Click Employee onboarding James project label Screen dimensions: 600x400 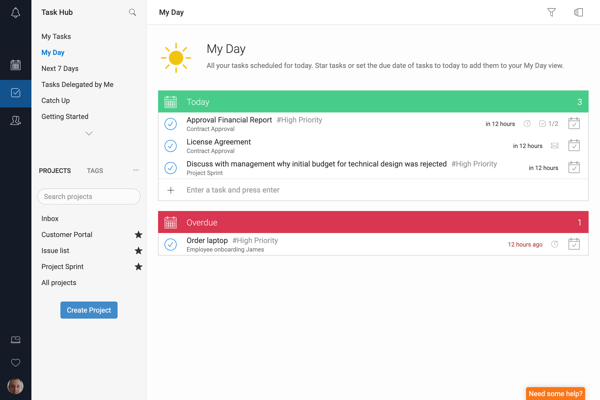(x=225, y=250)
